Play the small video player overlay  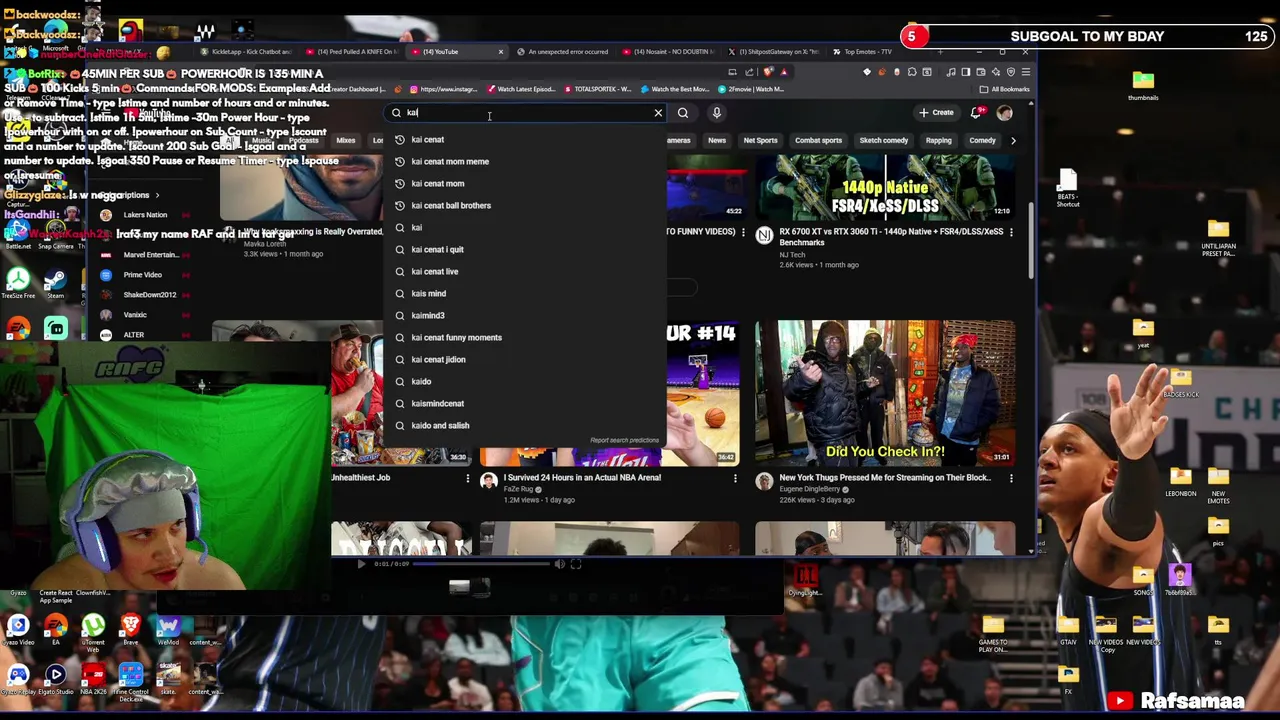click(x=361, y=564)
